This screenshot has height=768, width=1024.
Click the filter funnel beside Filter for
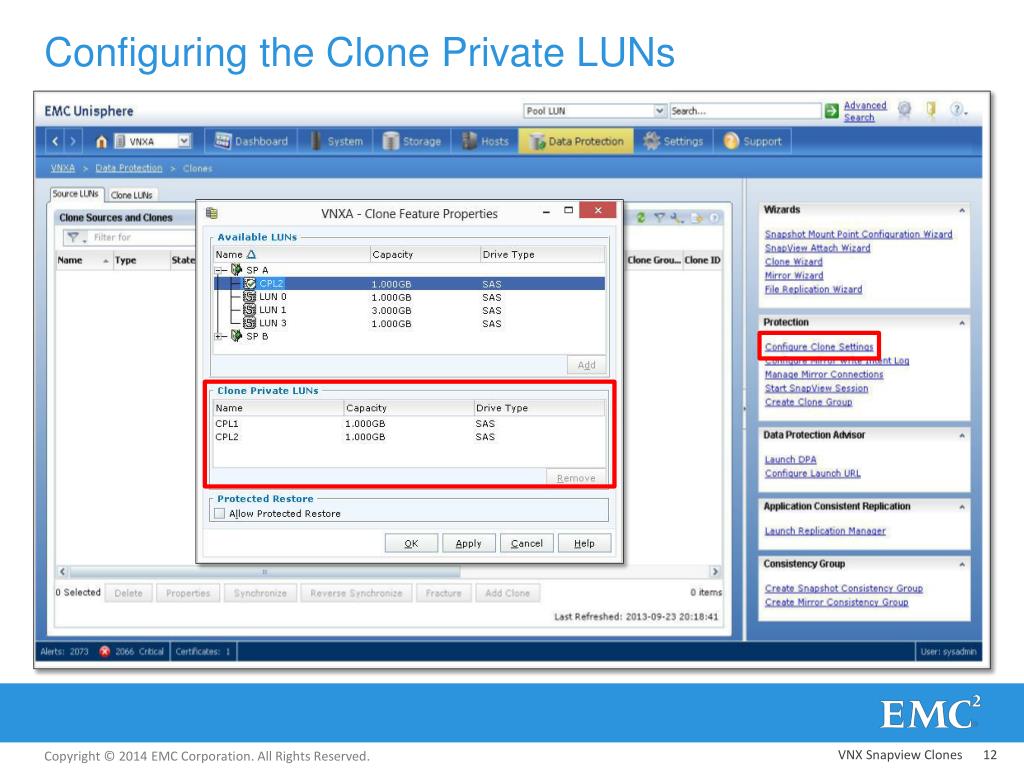click(x=74, y=237)
